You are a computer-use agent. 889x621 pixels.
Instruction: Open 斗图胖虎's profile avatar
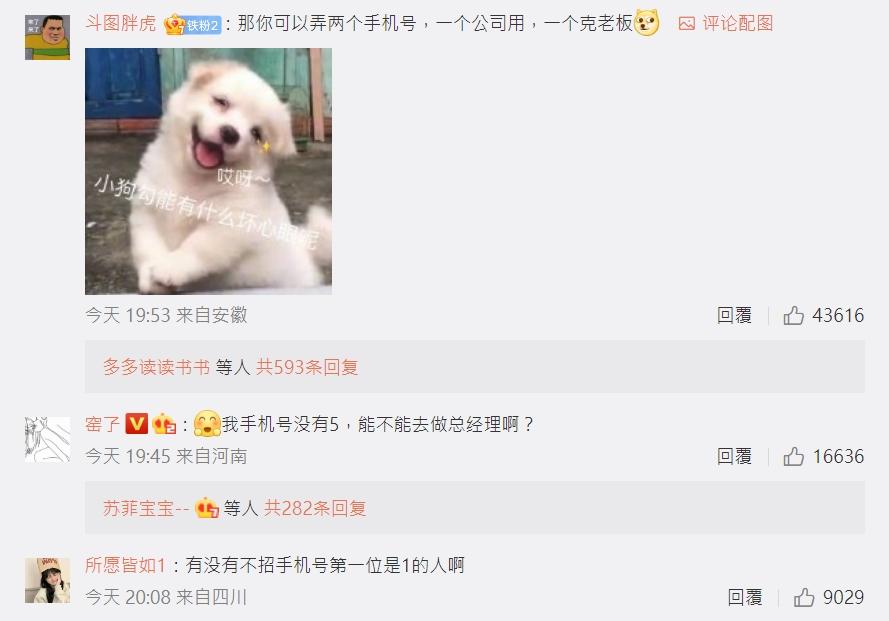click(47, 37)
